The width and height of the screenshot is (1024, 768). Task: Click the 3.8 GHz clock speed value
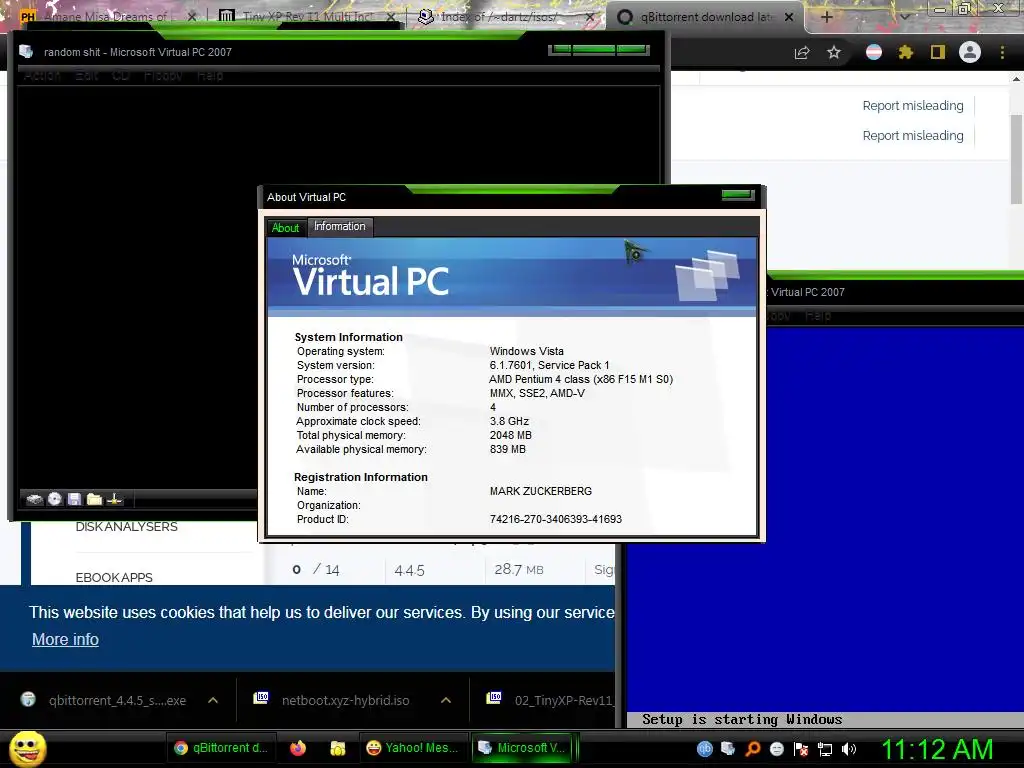click(509, 421)
